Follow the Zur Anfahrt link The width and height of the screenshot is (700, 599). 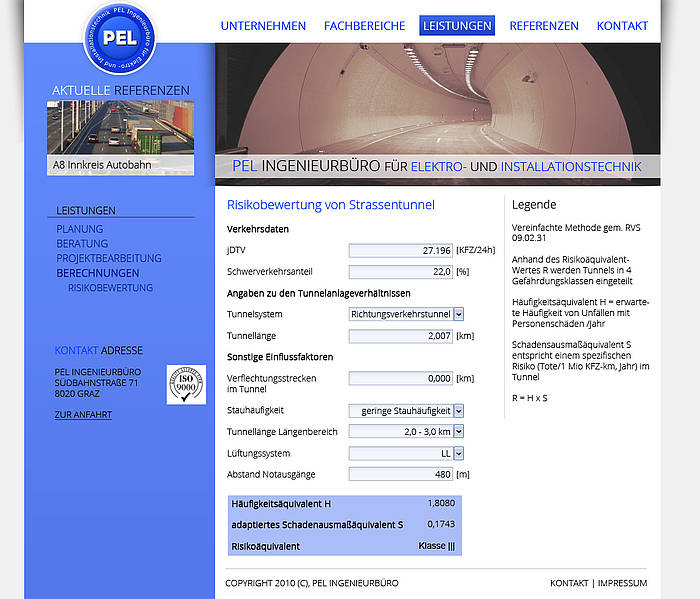point(83,415)
